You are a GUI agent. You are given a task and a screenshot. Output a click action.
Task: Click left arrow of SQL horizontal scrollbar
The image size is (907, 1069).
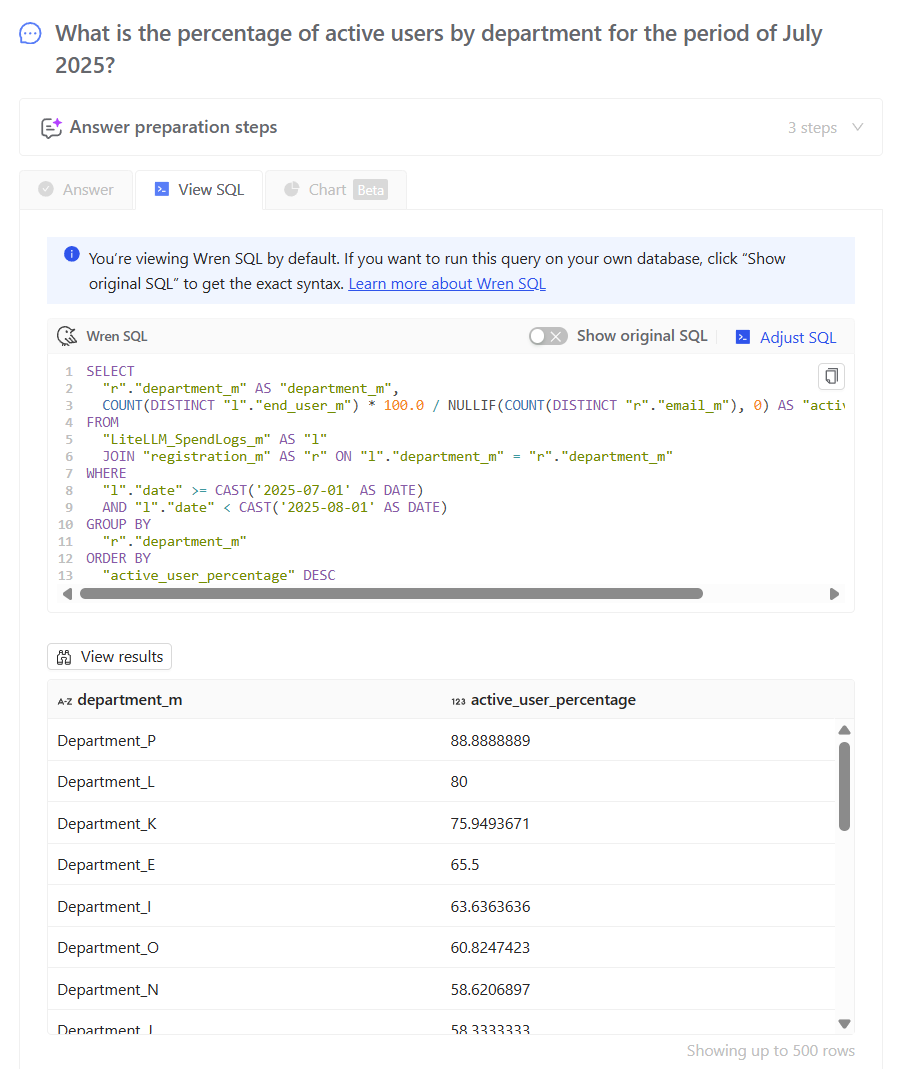tap(67, 594)
